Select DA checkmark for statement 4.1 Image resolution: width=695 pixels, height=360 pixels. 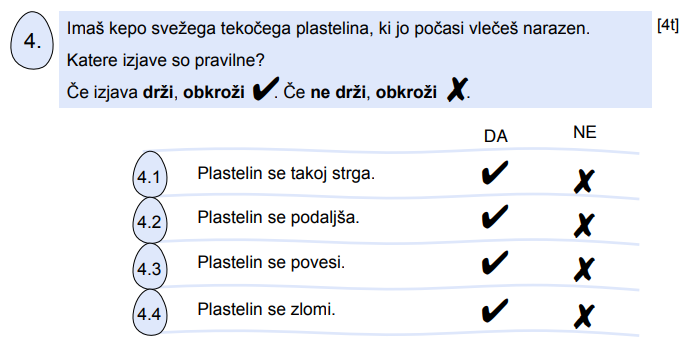(495, 172)
